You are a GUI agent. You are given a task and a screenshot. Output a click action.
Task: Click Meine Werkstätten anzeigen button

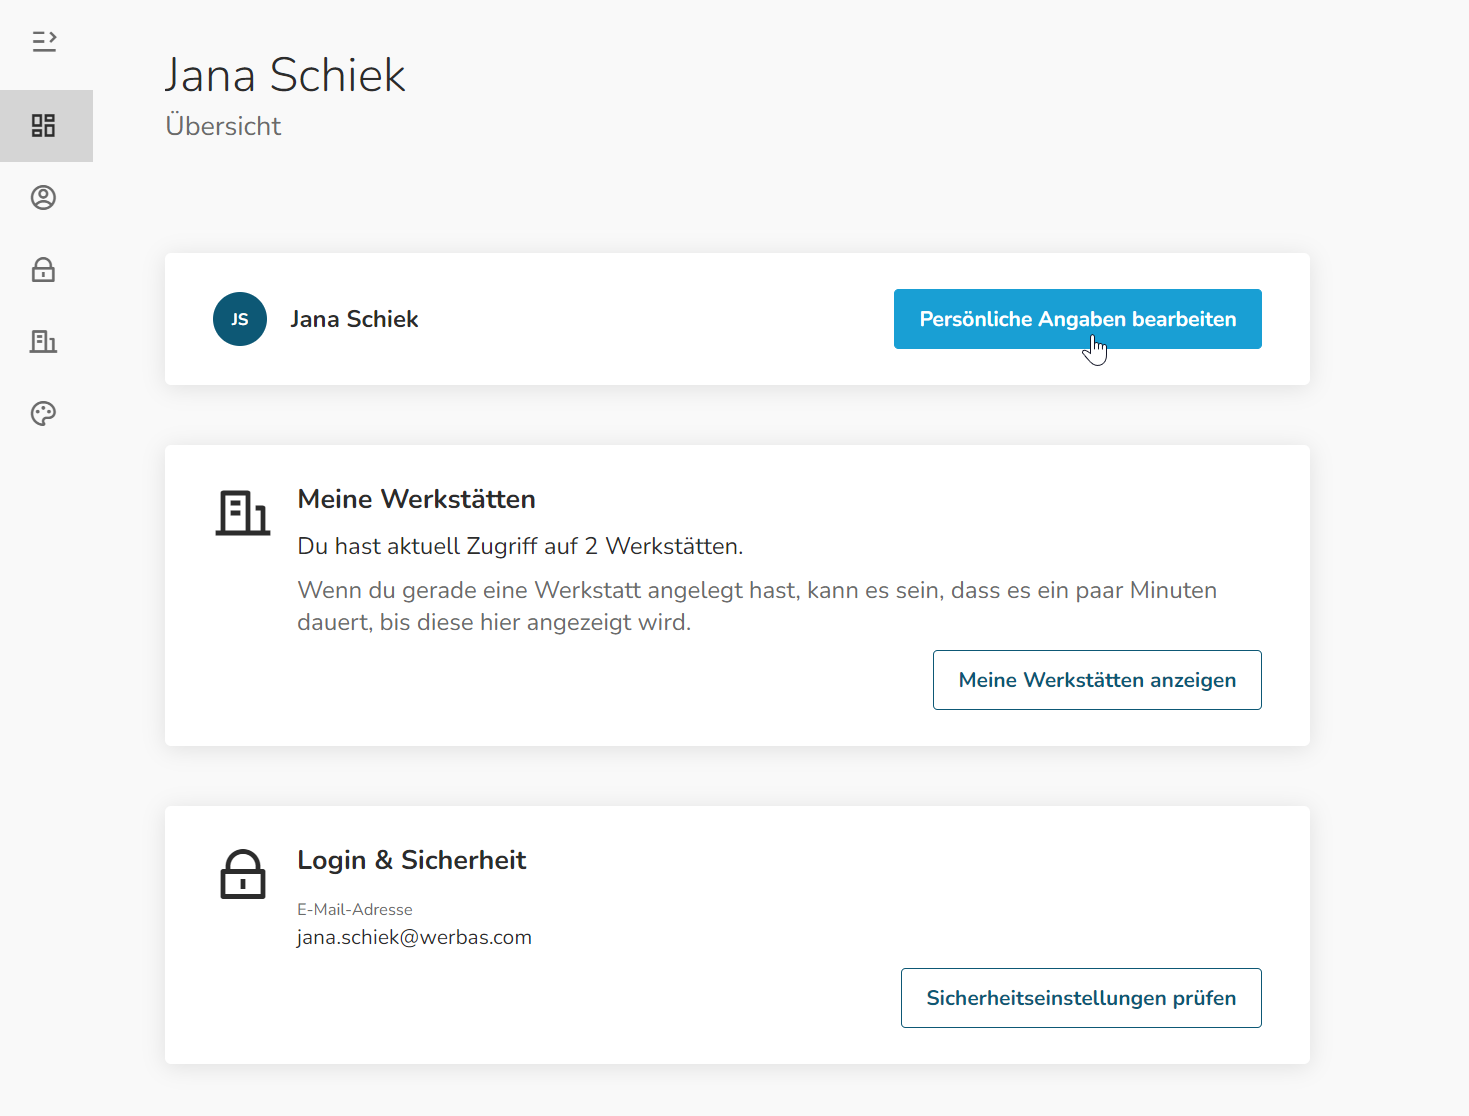pos(1097,680)
